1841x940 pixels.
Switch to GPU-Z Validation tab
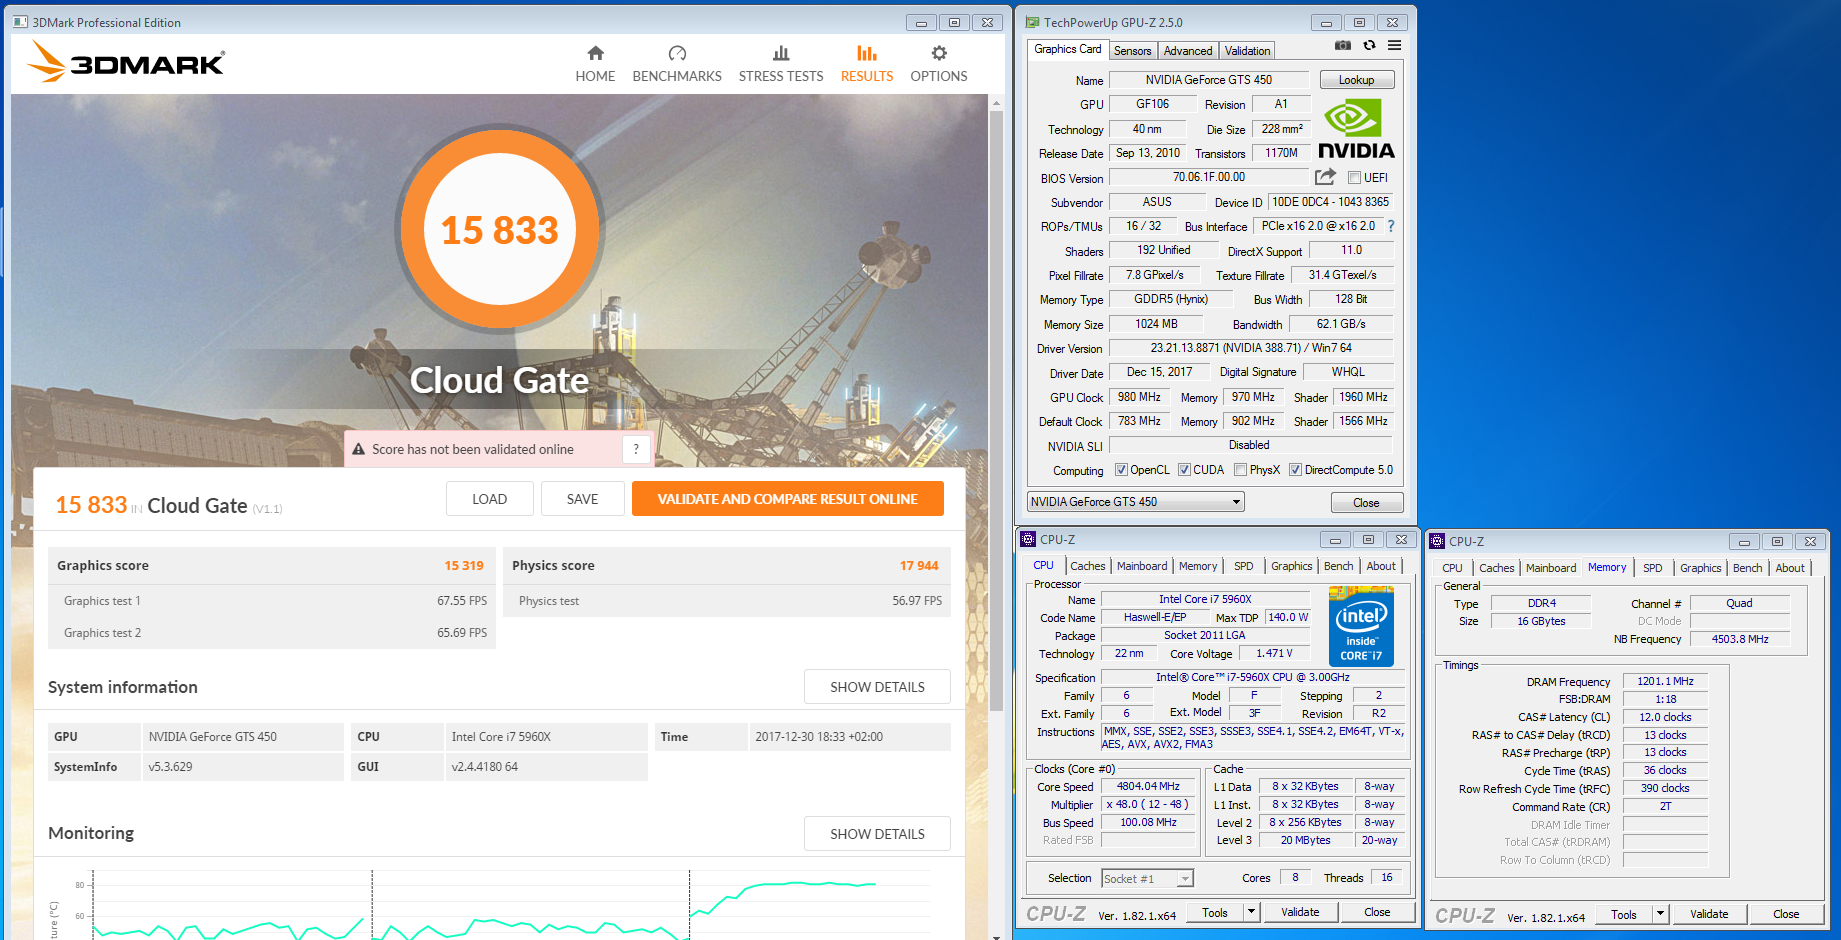pos(1248,51)
